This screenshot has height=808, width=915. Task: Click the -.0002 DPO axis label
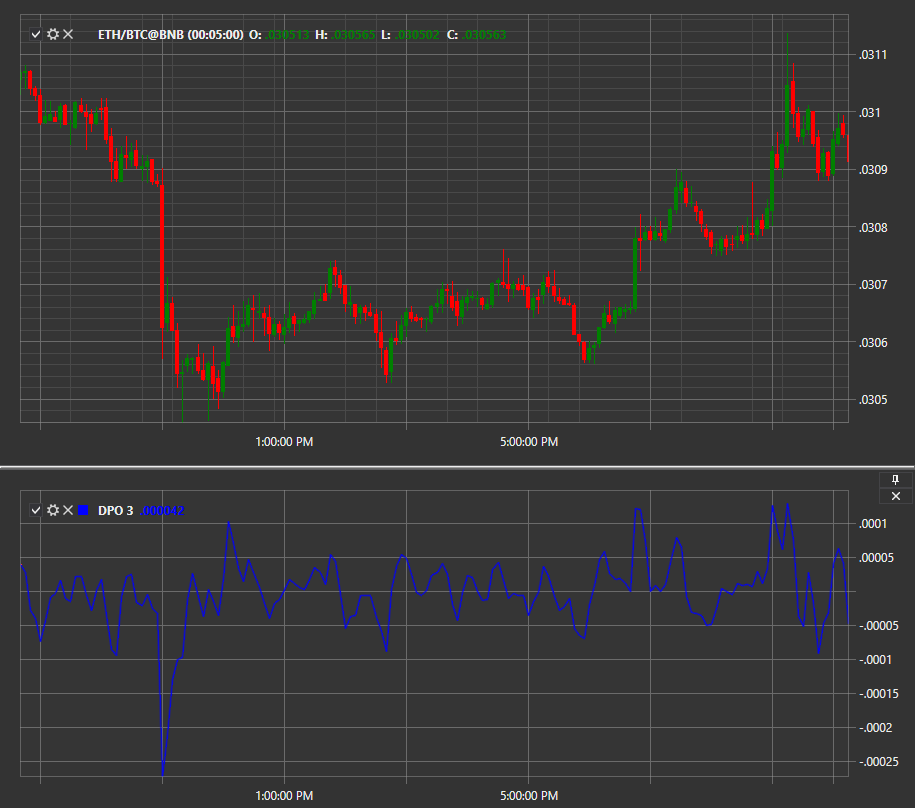[875, 727]
